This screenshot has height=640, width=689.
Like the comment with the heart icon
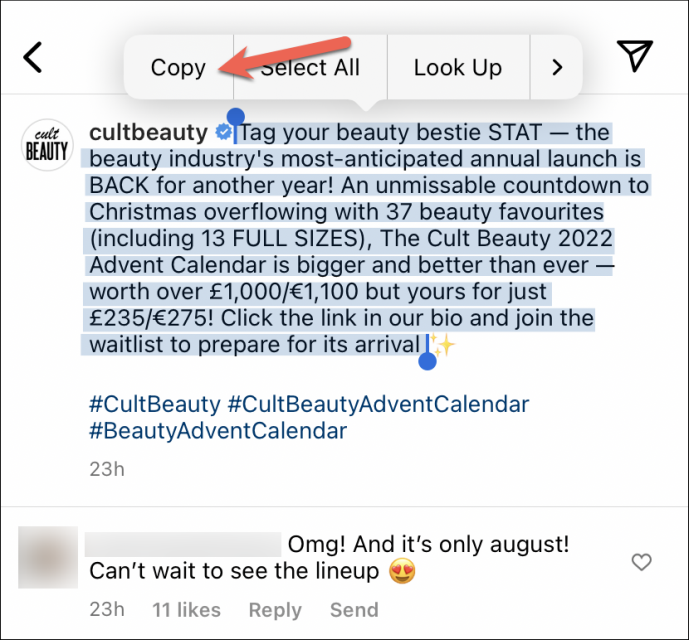(641, 562)
